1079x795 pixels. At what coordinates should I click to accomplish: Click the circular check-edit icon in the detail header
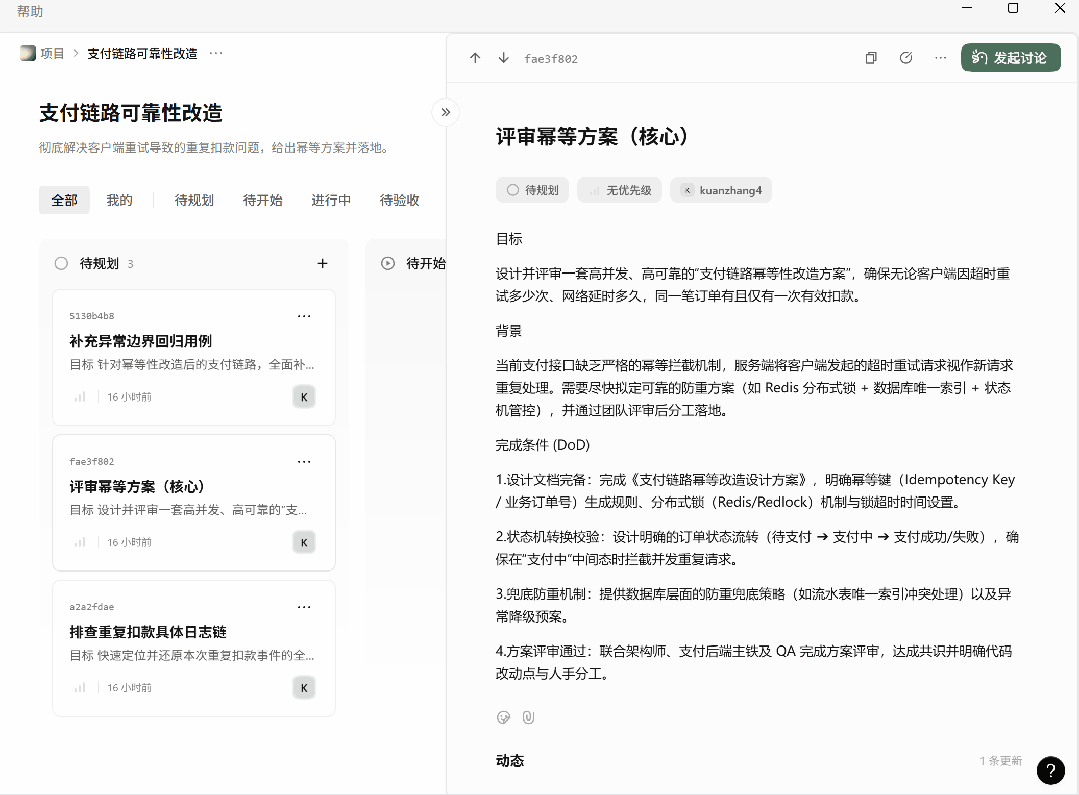[x=906, y=58]
